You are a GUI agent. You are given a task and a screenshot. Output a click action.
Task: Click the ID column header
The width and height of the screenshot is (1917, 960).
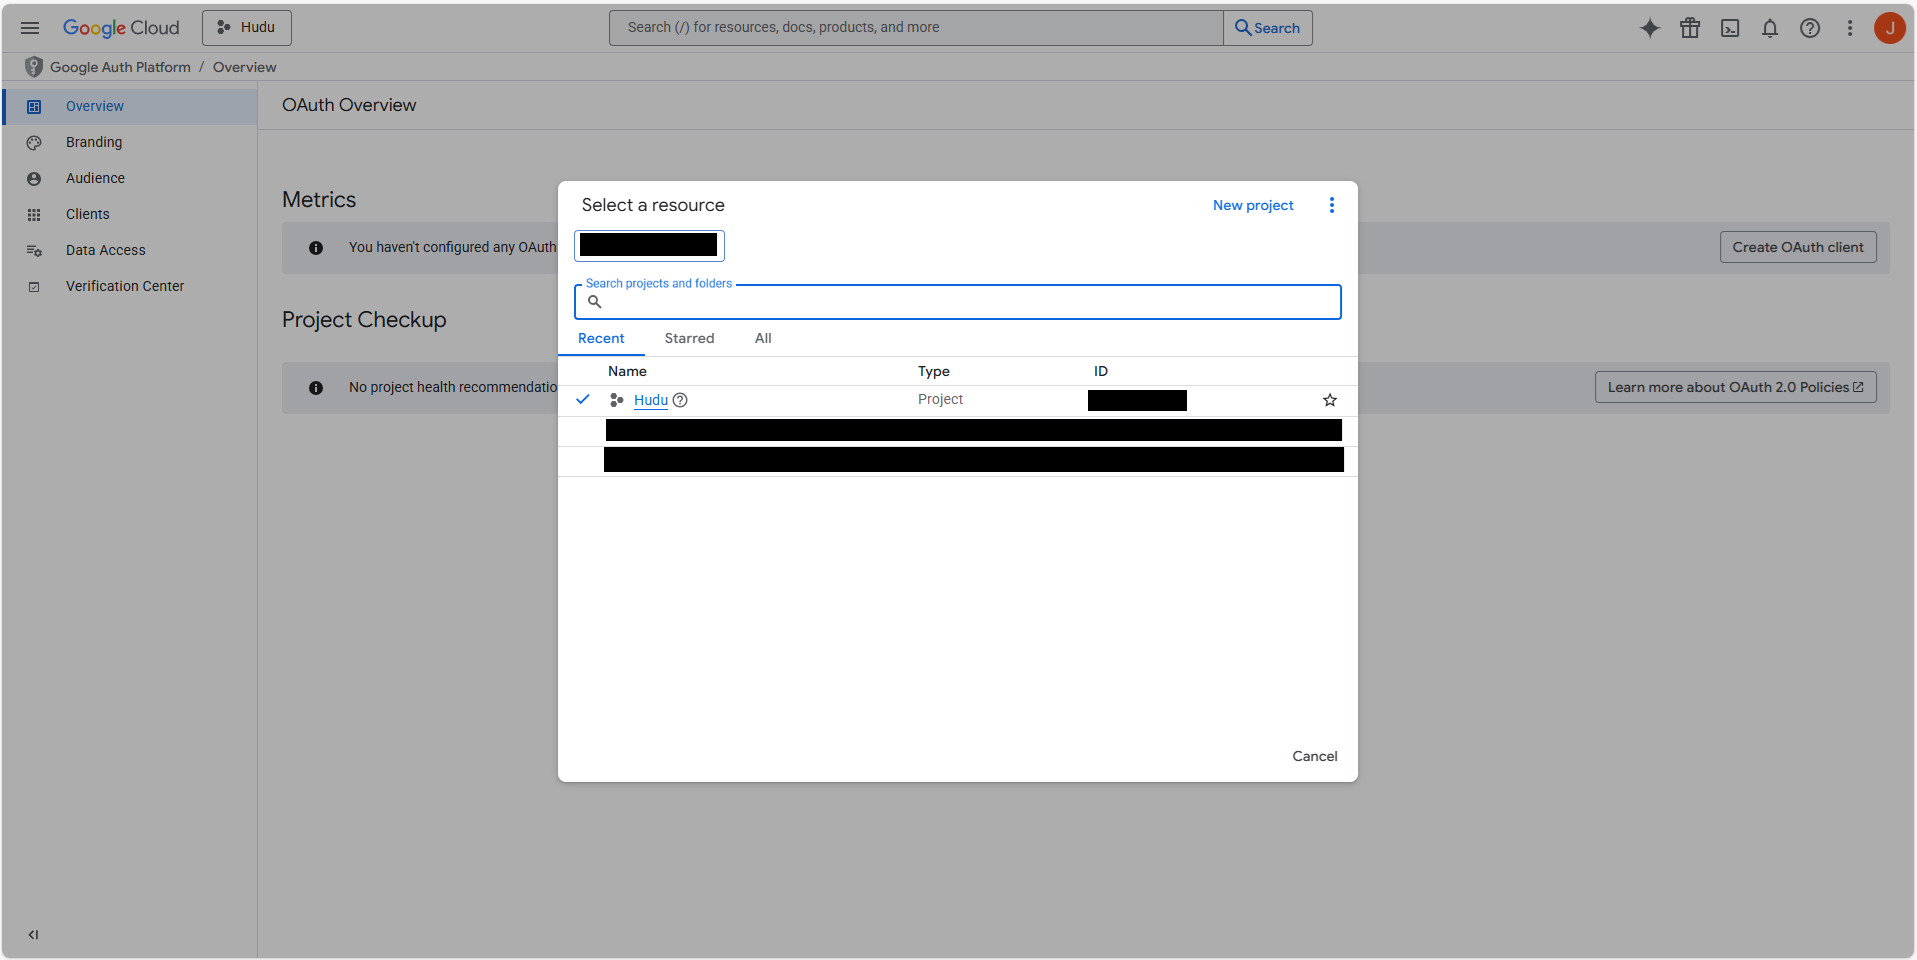1101,371
